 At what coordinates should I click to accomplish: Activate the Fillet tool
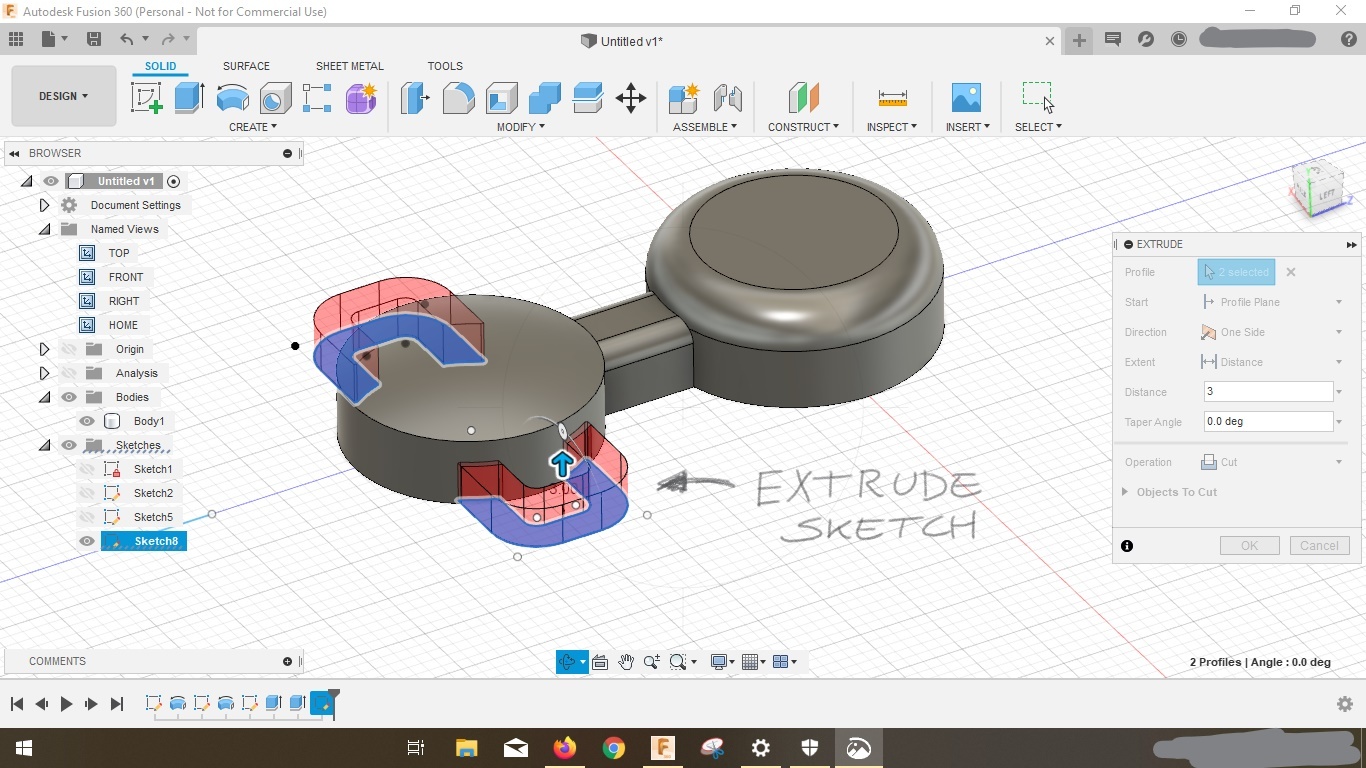coord(458,98)
